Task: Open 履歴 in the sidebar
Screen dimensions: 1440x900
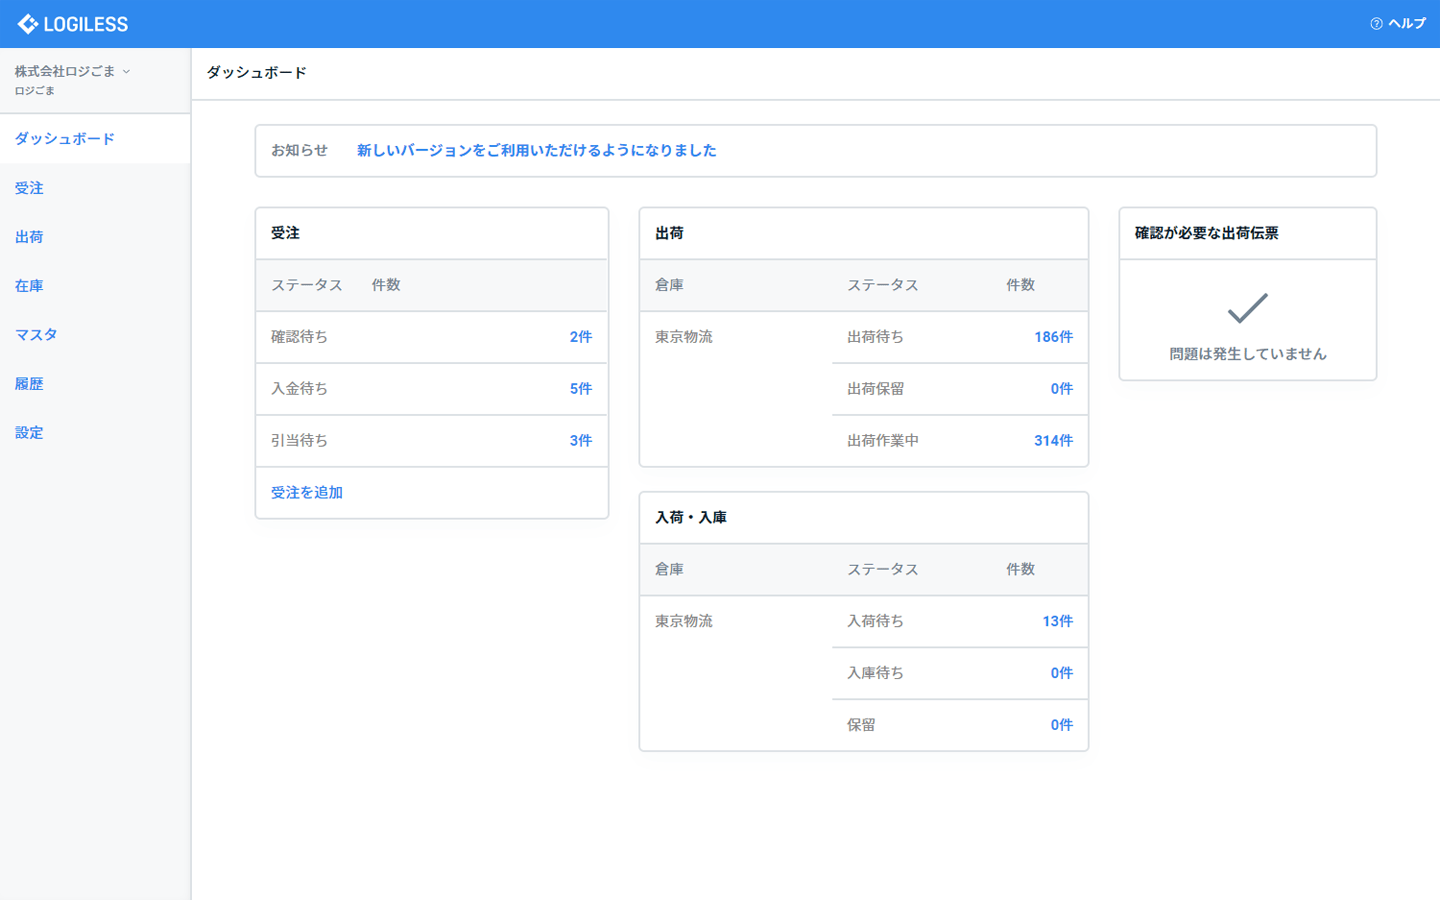Action: (x=95, y=384)
